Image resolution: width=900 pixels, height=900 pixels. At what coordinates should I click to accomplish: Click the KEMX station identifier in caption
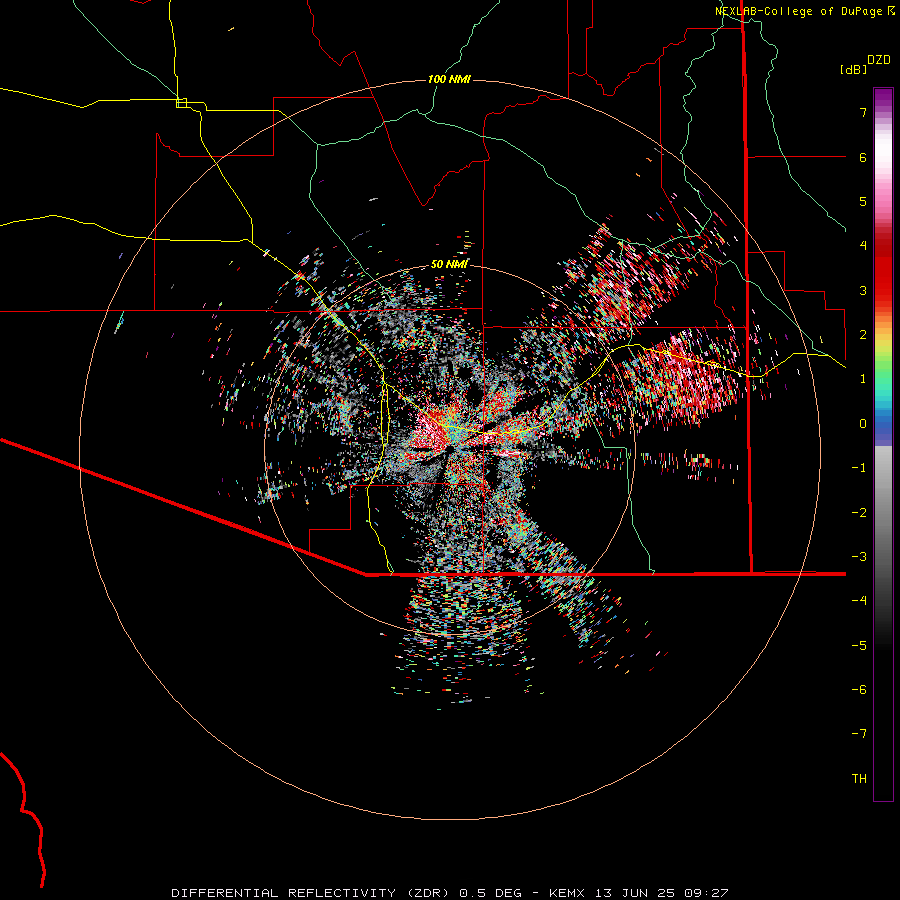click(567, 893)
